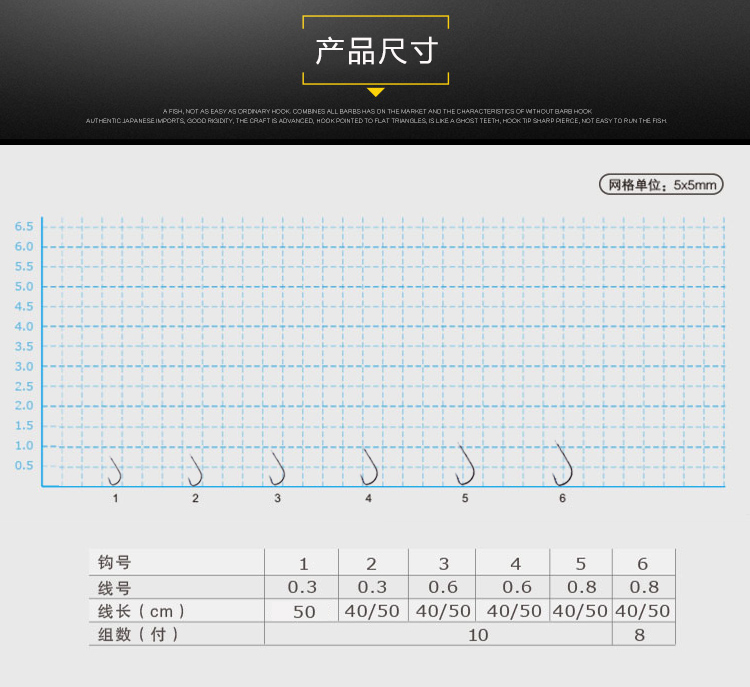750x687 pixels.
Task: Click the yellow triangle below the title
Action: tap(376, 91)
